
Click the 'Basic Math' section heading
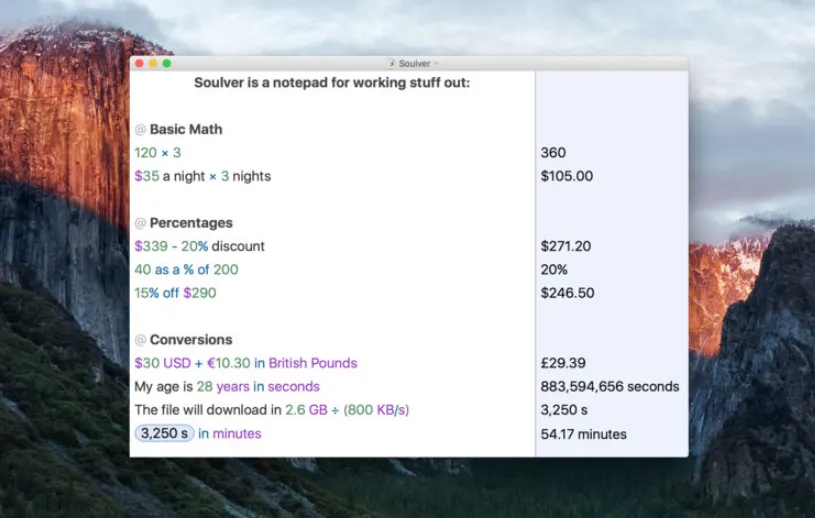[186, 129]
